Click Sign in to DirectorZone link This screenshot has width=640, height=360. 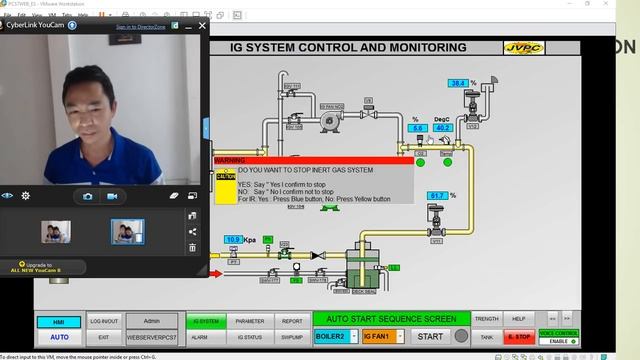141,27
